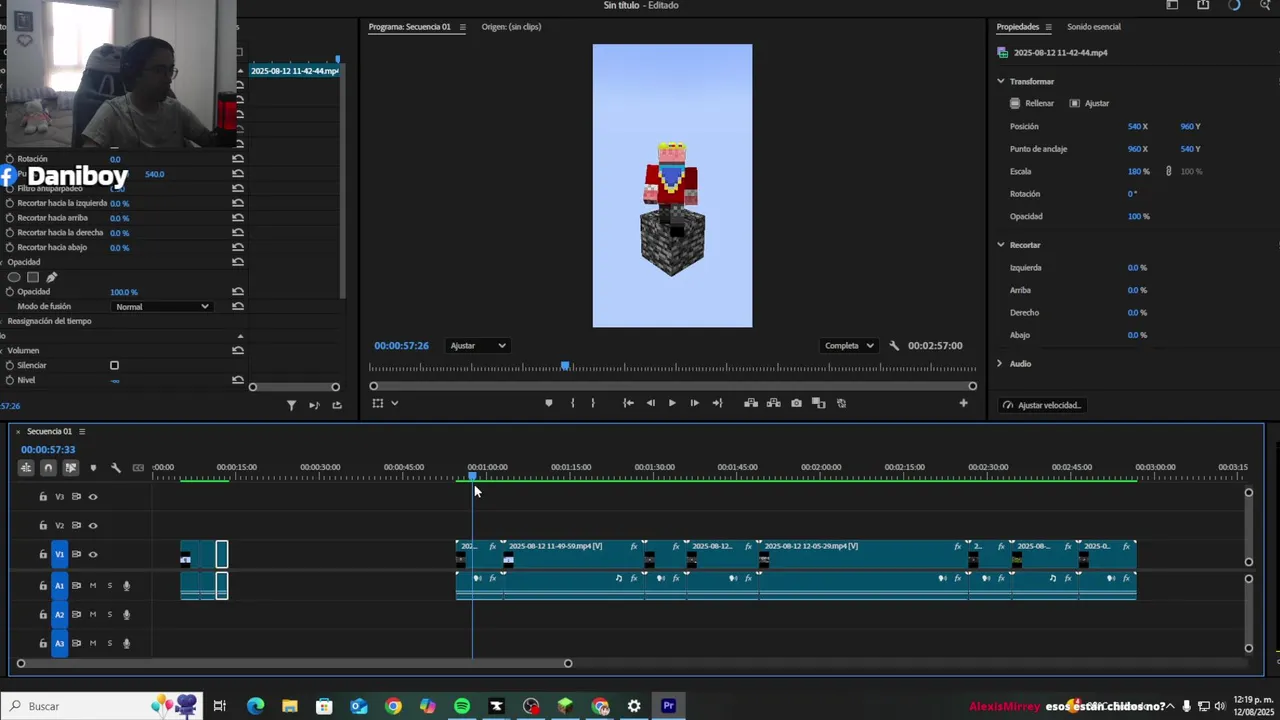
Task: Collapse the Transformar section
Action: pos(1000,81)
